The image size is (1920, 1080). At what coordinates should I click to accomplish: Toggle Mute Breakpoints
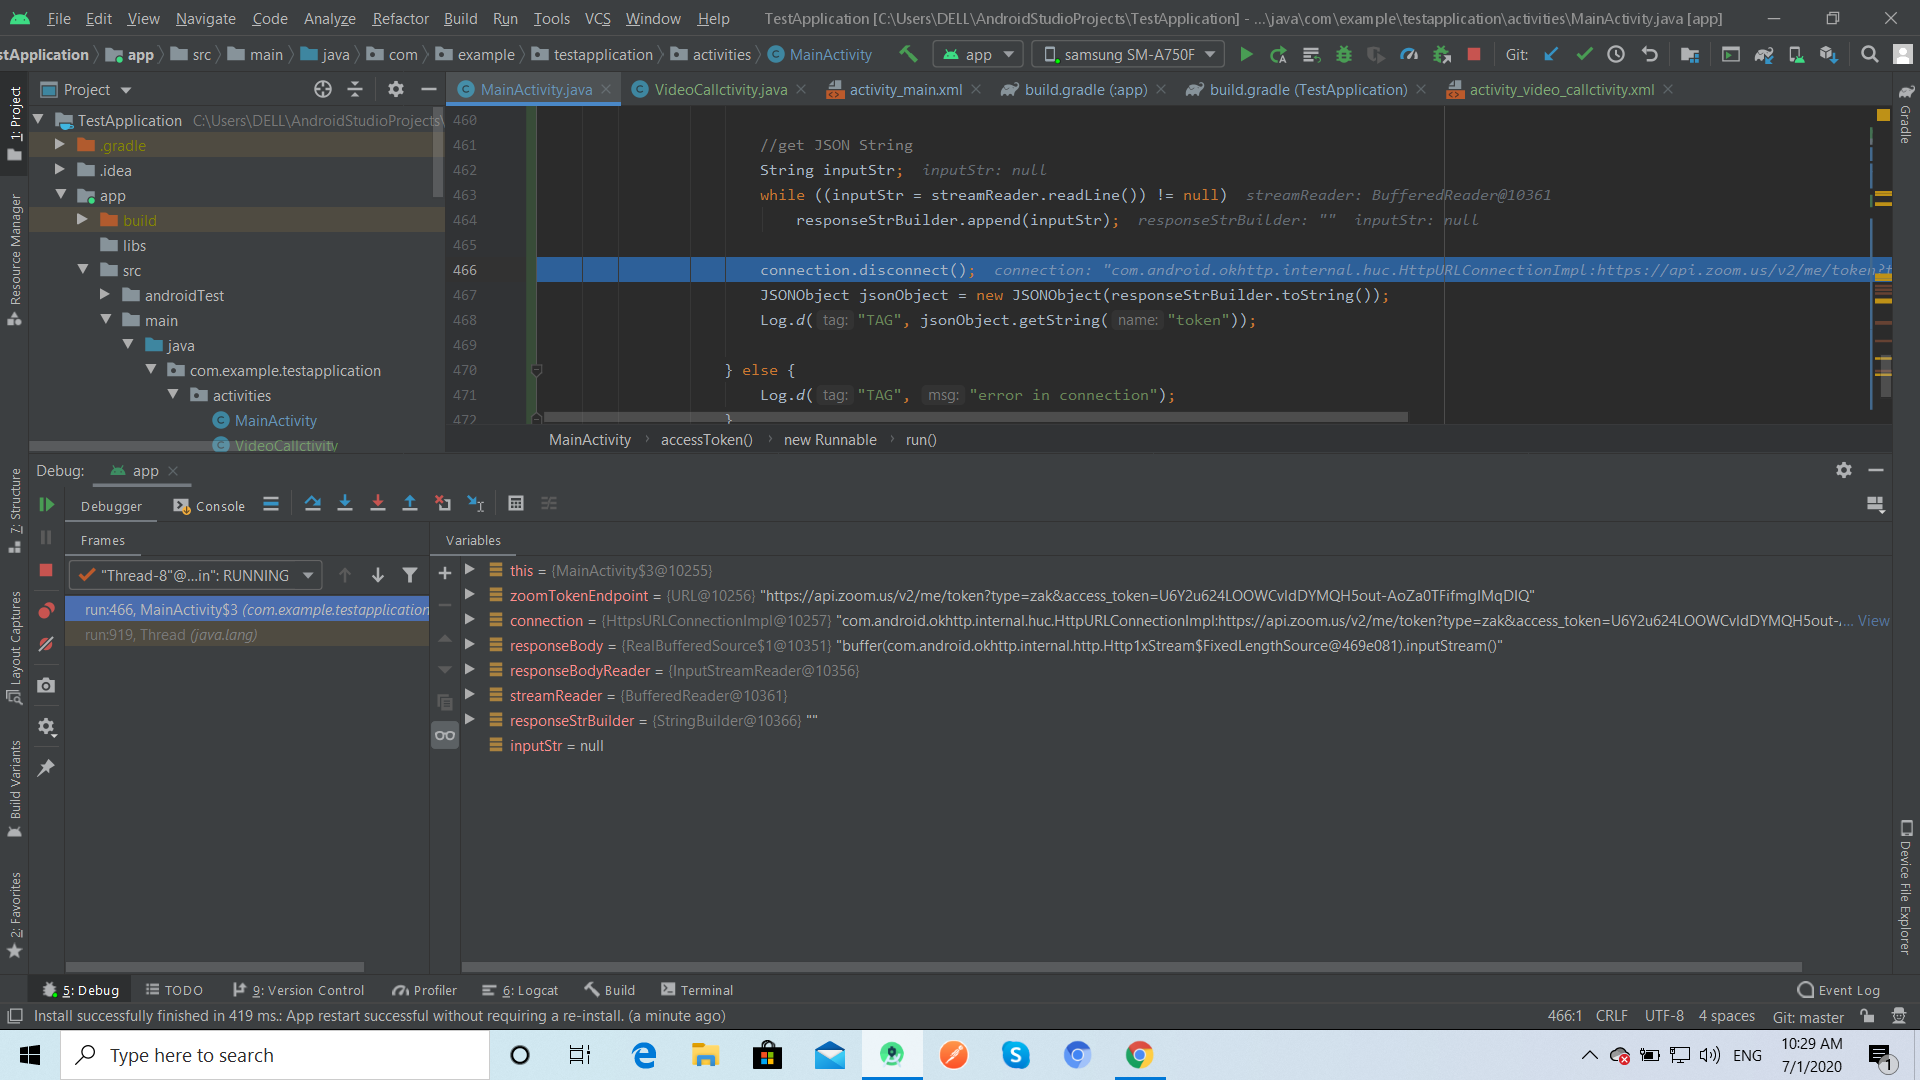click(x=46, y=645)
